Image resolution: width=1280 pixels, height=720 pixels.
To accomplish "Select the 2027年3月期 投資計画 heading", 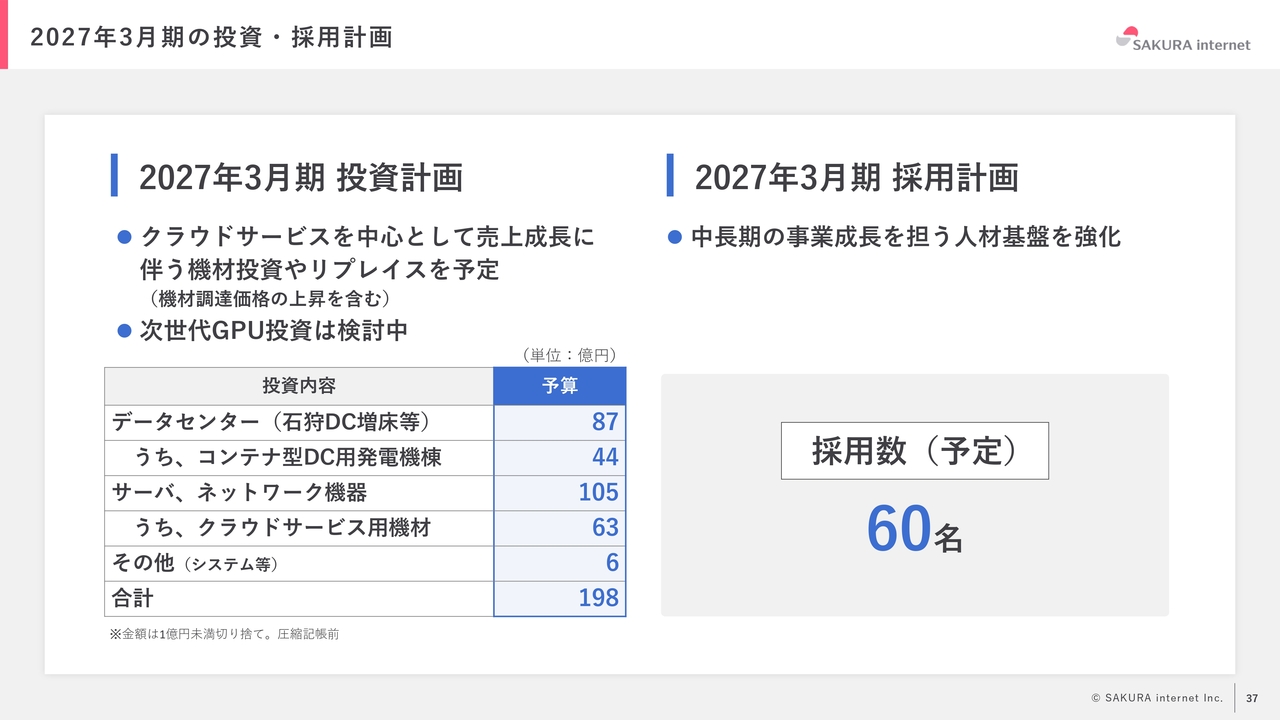I will coord(301,177).
